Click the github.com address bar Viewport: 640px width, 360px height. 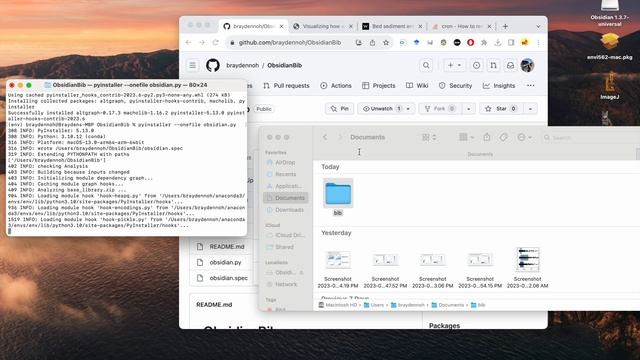[x=290, y=42]
